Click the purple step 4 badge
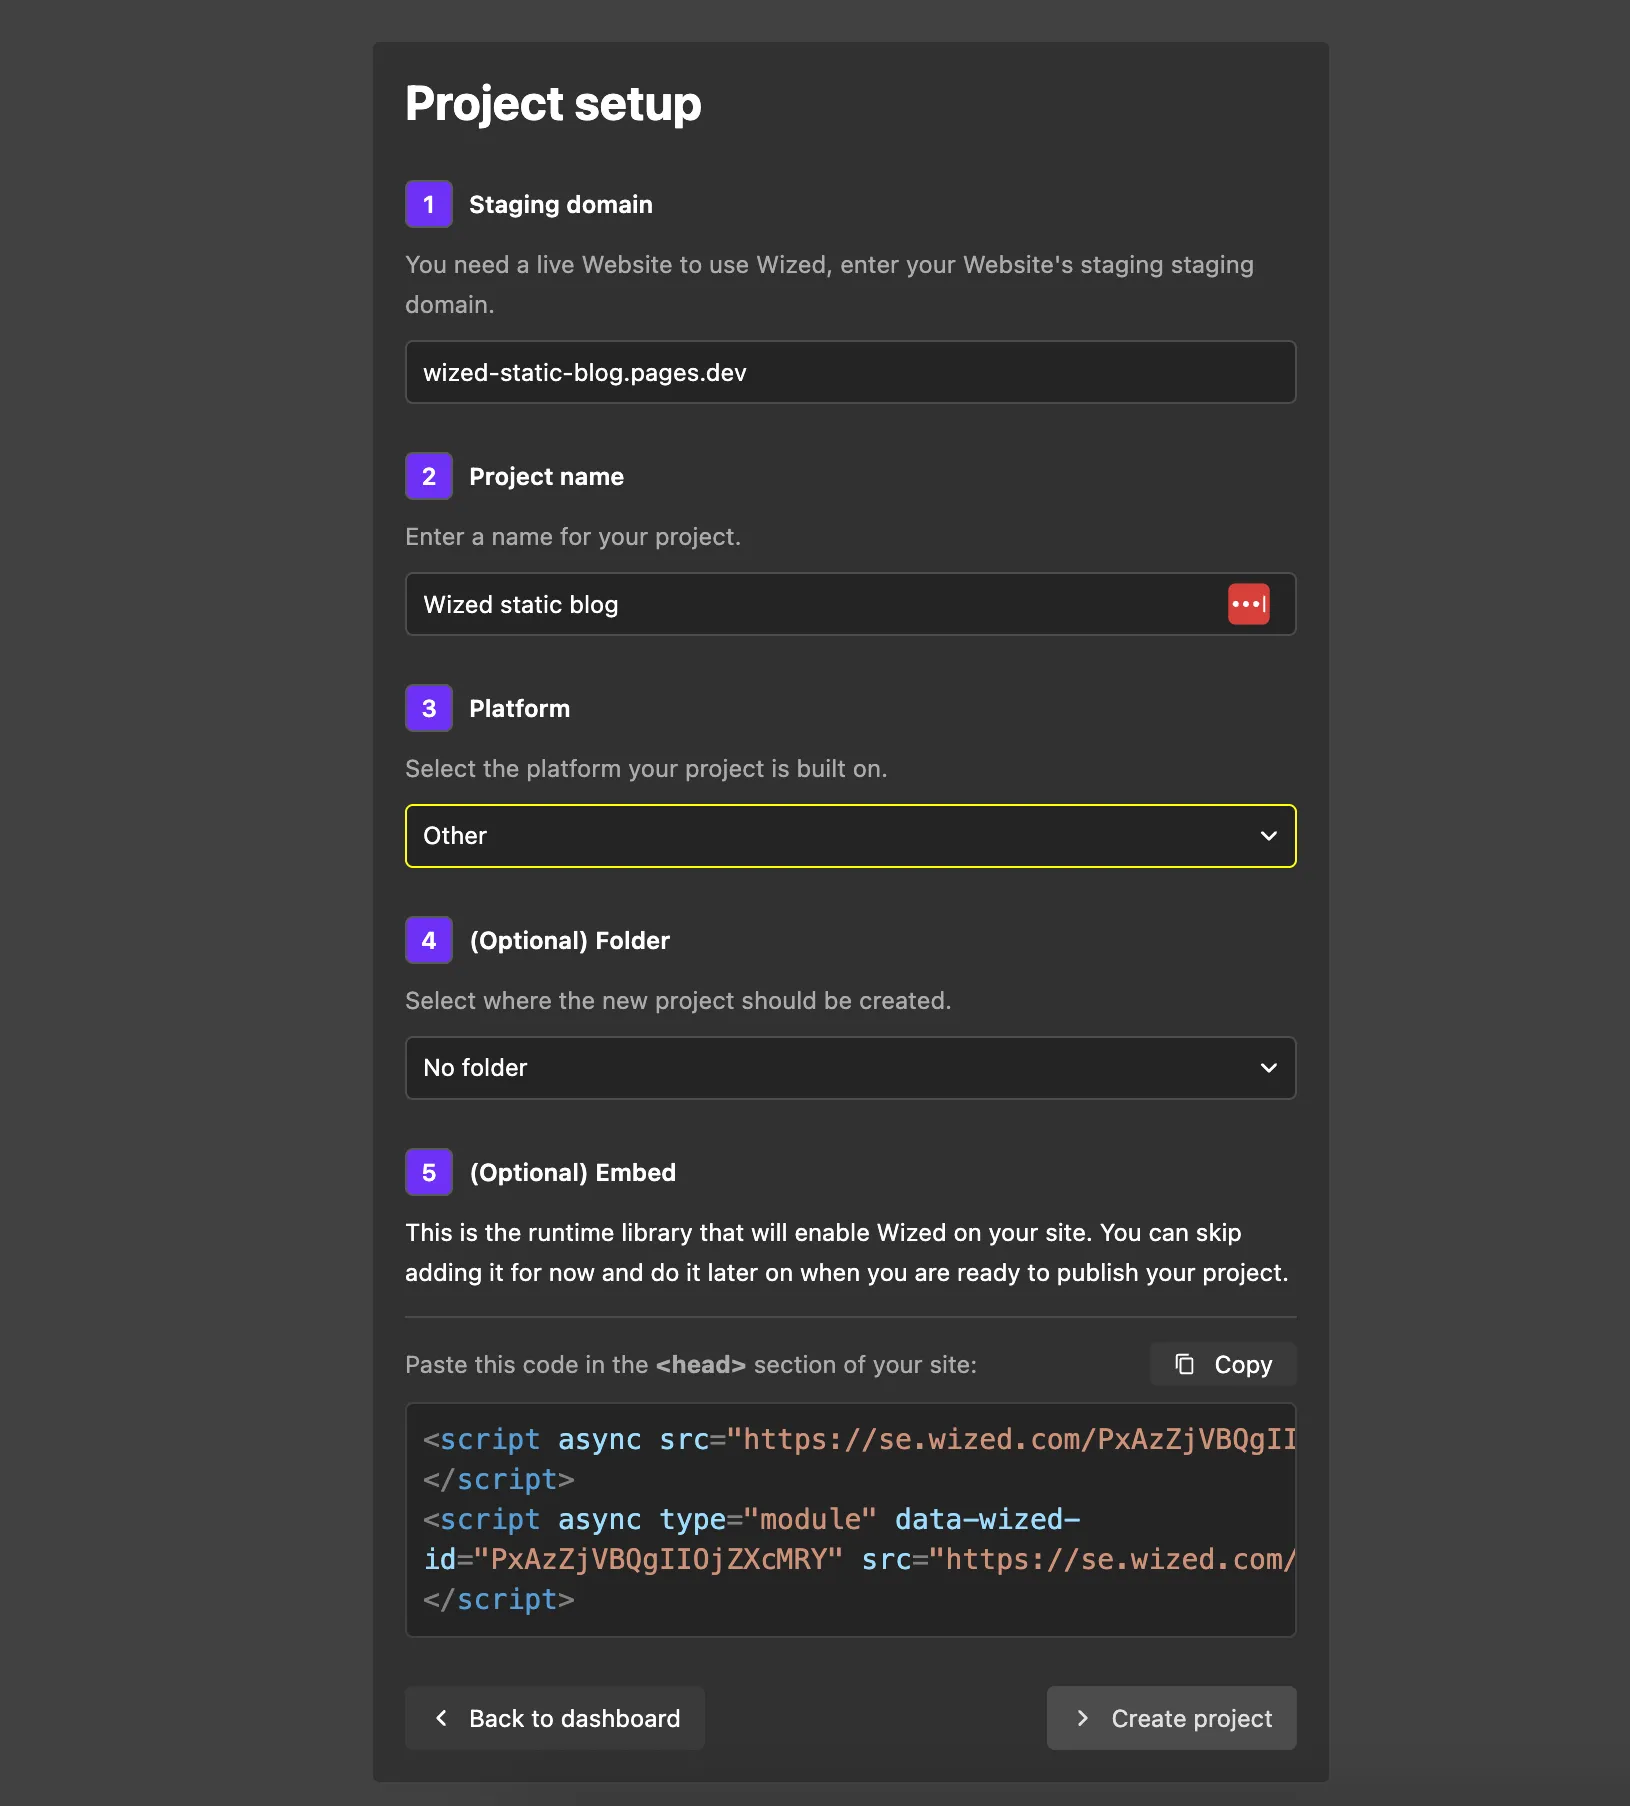This screenshot has height=1806, width=1630. 429,940
